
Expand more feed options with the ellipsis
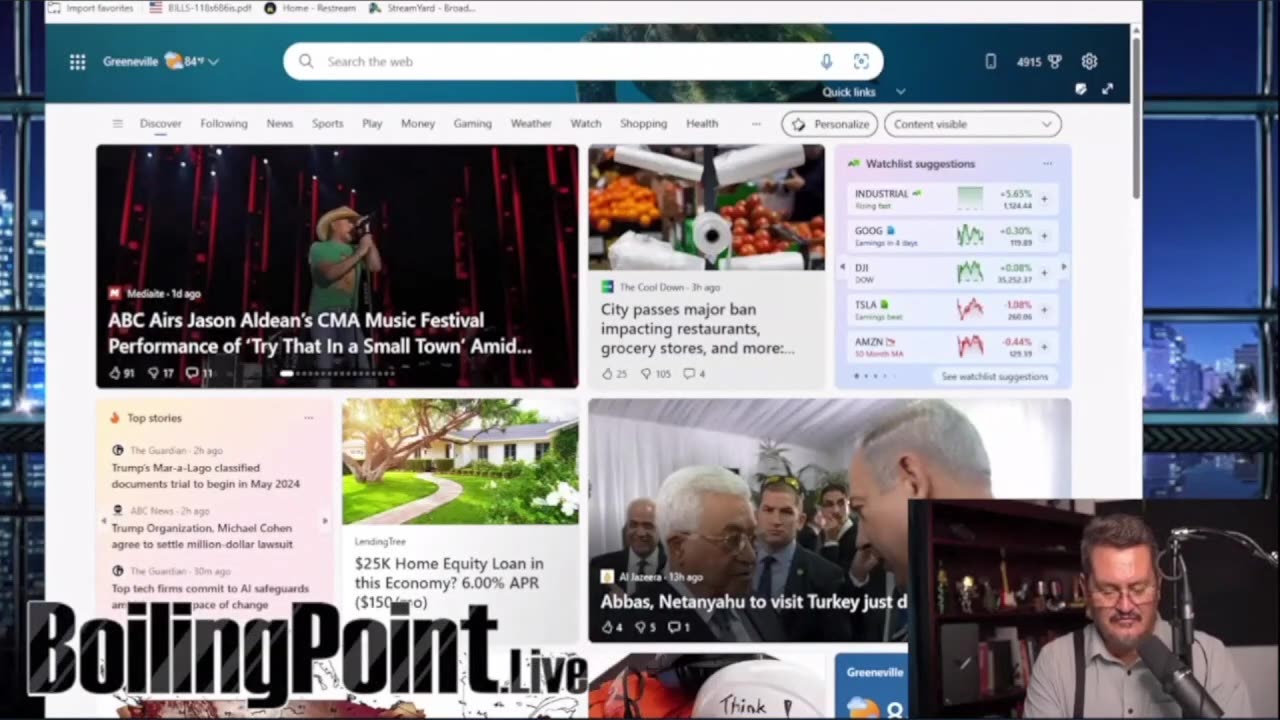click(x=756, y=124)
